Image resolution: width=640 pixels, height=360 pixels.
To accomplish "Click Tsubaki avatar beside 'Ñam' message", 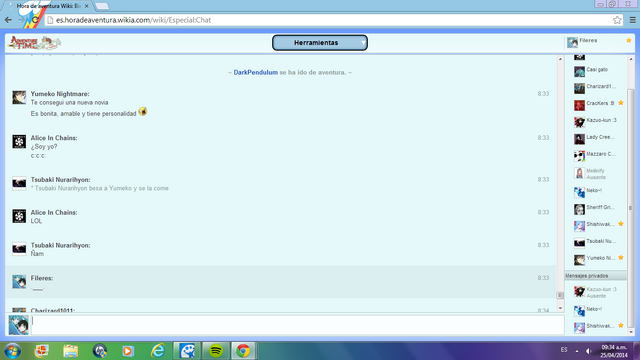I will click(x=19, y=249).
